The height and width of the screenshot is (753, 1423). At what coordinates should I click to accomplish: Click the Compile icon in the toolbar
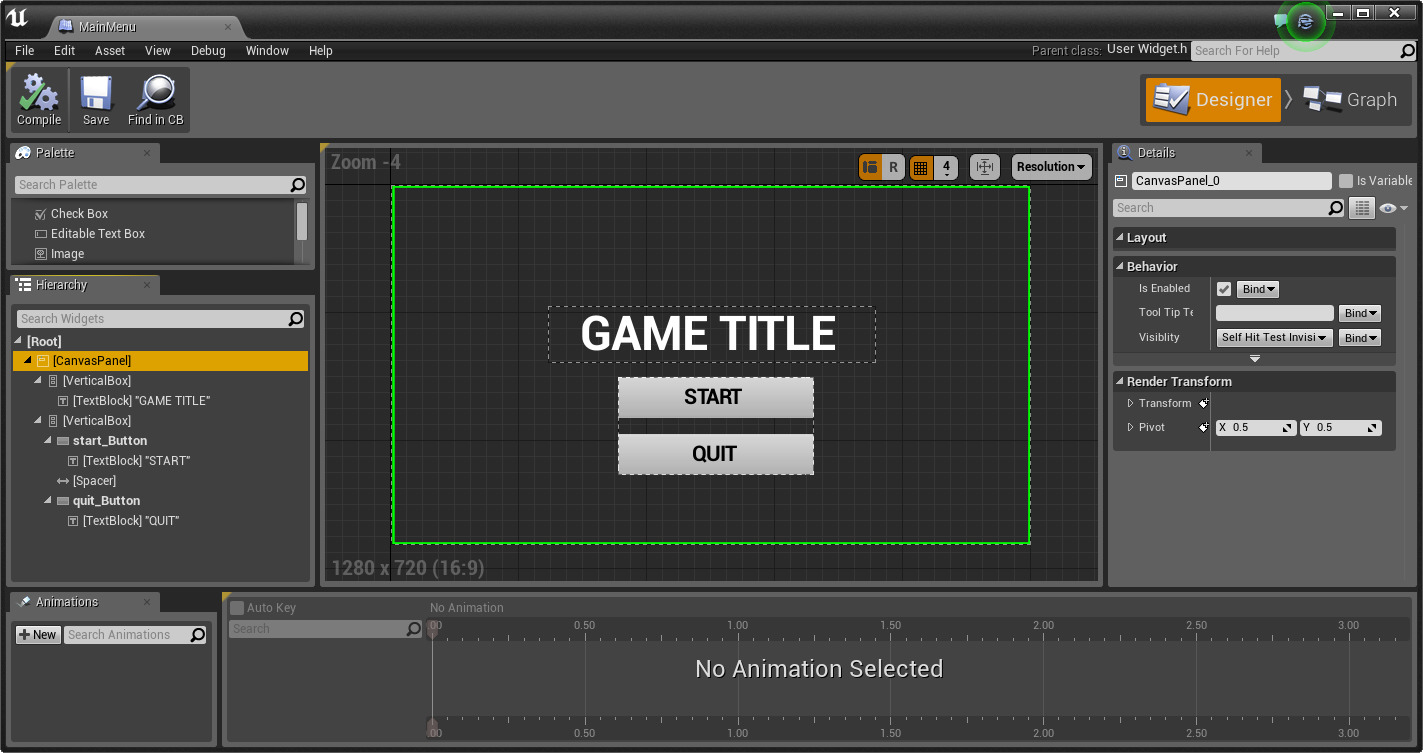(38, 98)
